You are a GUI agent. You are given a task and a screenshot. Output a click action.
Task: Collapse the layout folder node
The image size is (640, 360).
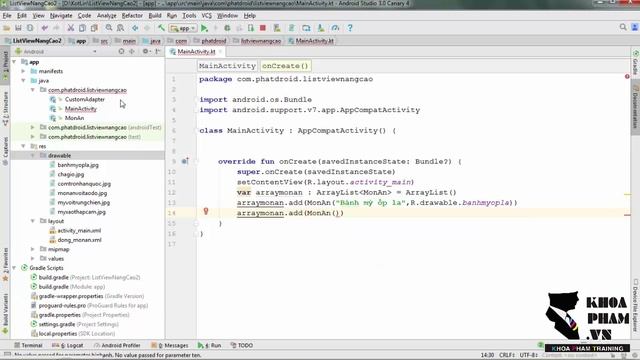tap(33, 221)
